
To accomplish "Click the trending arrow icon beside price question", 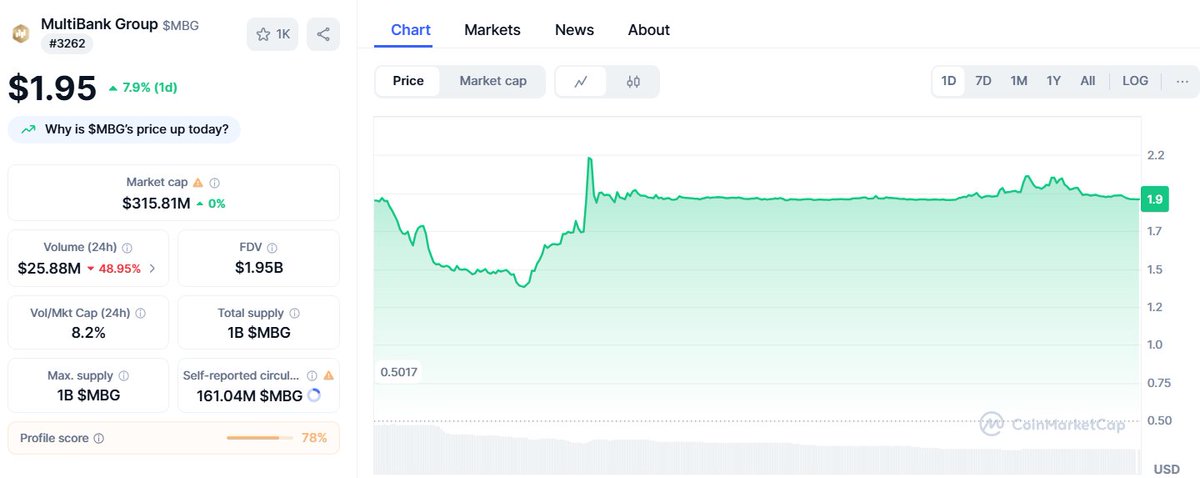I will click(28, 129).
